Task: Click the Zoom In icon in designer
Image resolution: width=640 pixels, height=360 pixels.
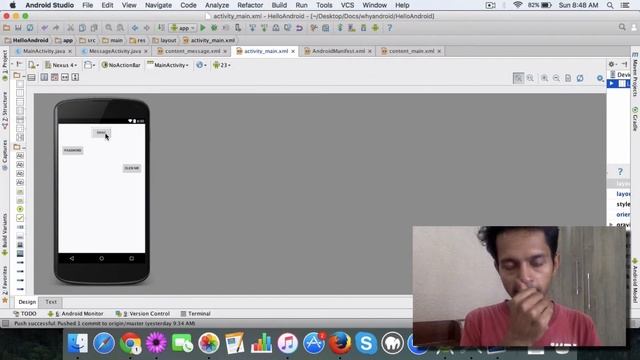Action: pos(544,78)
